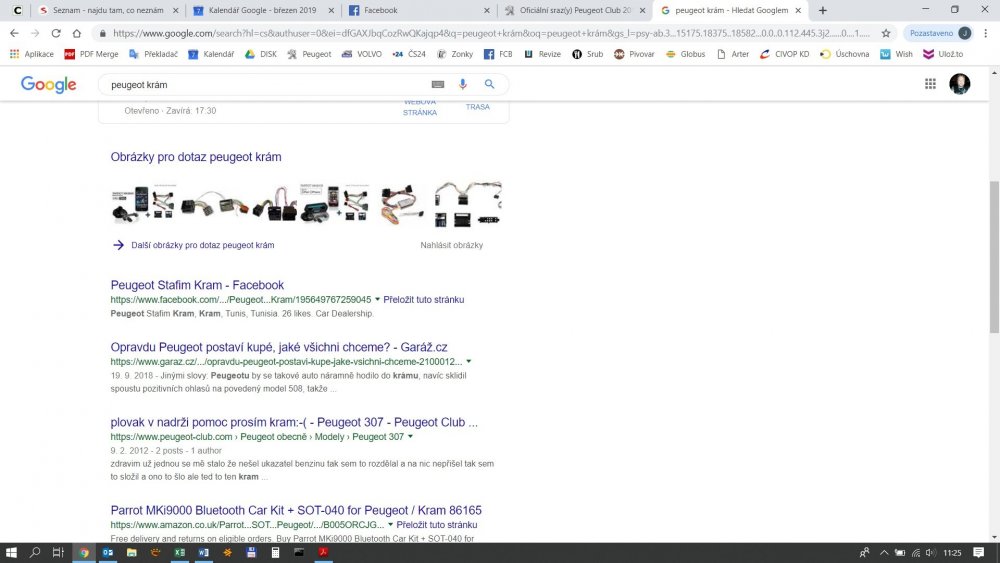The image size is (1000, 563).
Task: Click the page vertical scrollbar thumb
Action: 994,256
